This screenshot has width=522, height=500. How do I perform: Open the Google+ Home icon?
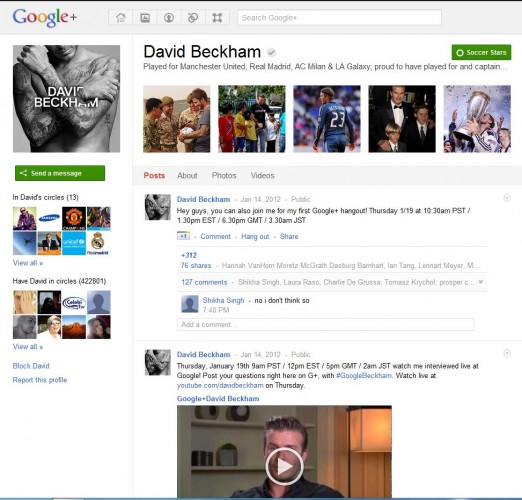pos(121,17)
